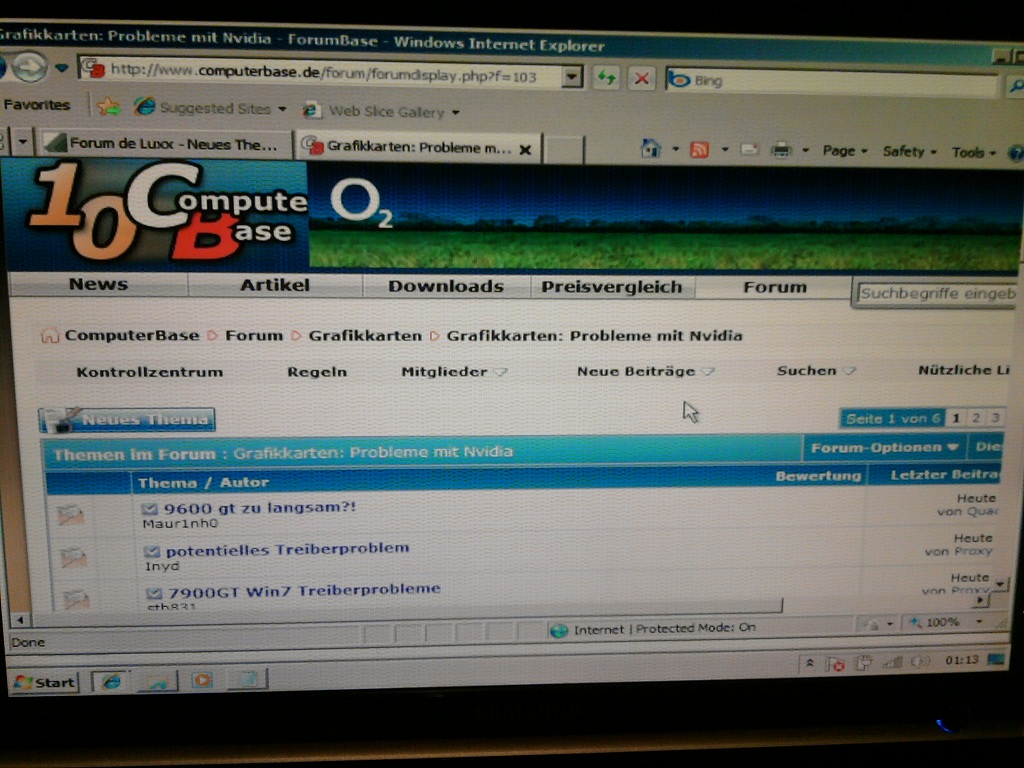
Task: Sort by Bewertung column header
Action: point(818,475)
